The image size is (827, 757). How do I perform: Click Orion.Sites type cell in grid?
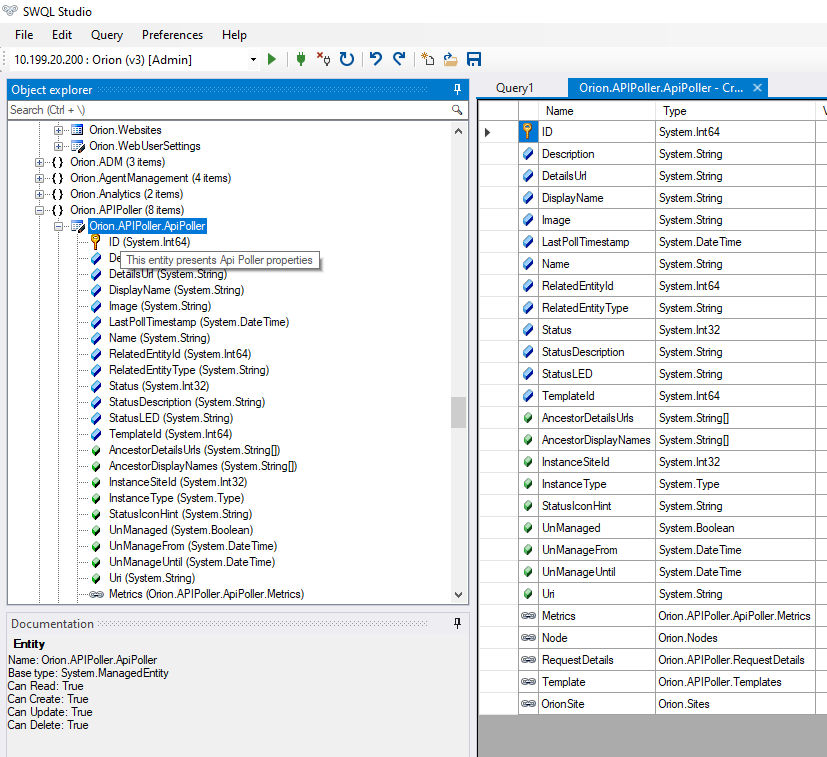735,704
